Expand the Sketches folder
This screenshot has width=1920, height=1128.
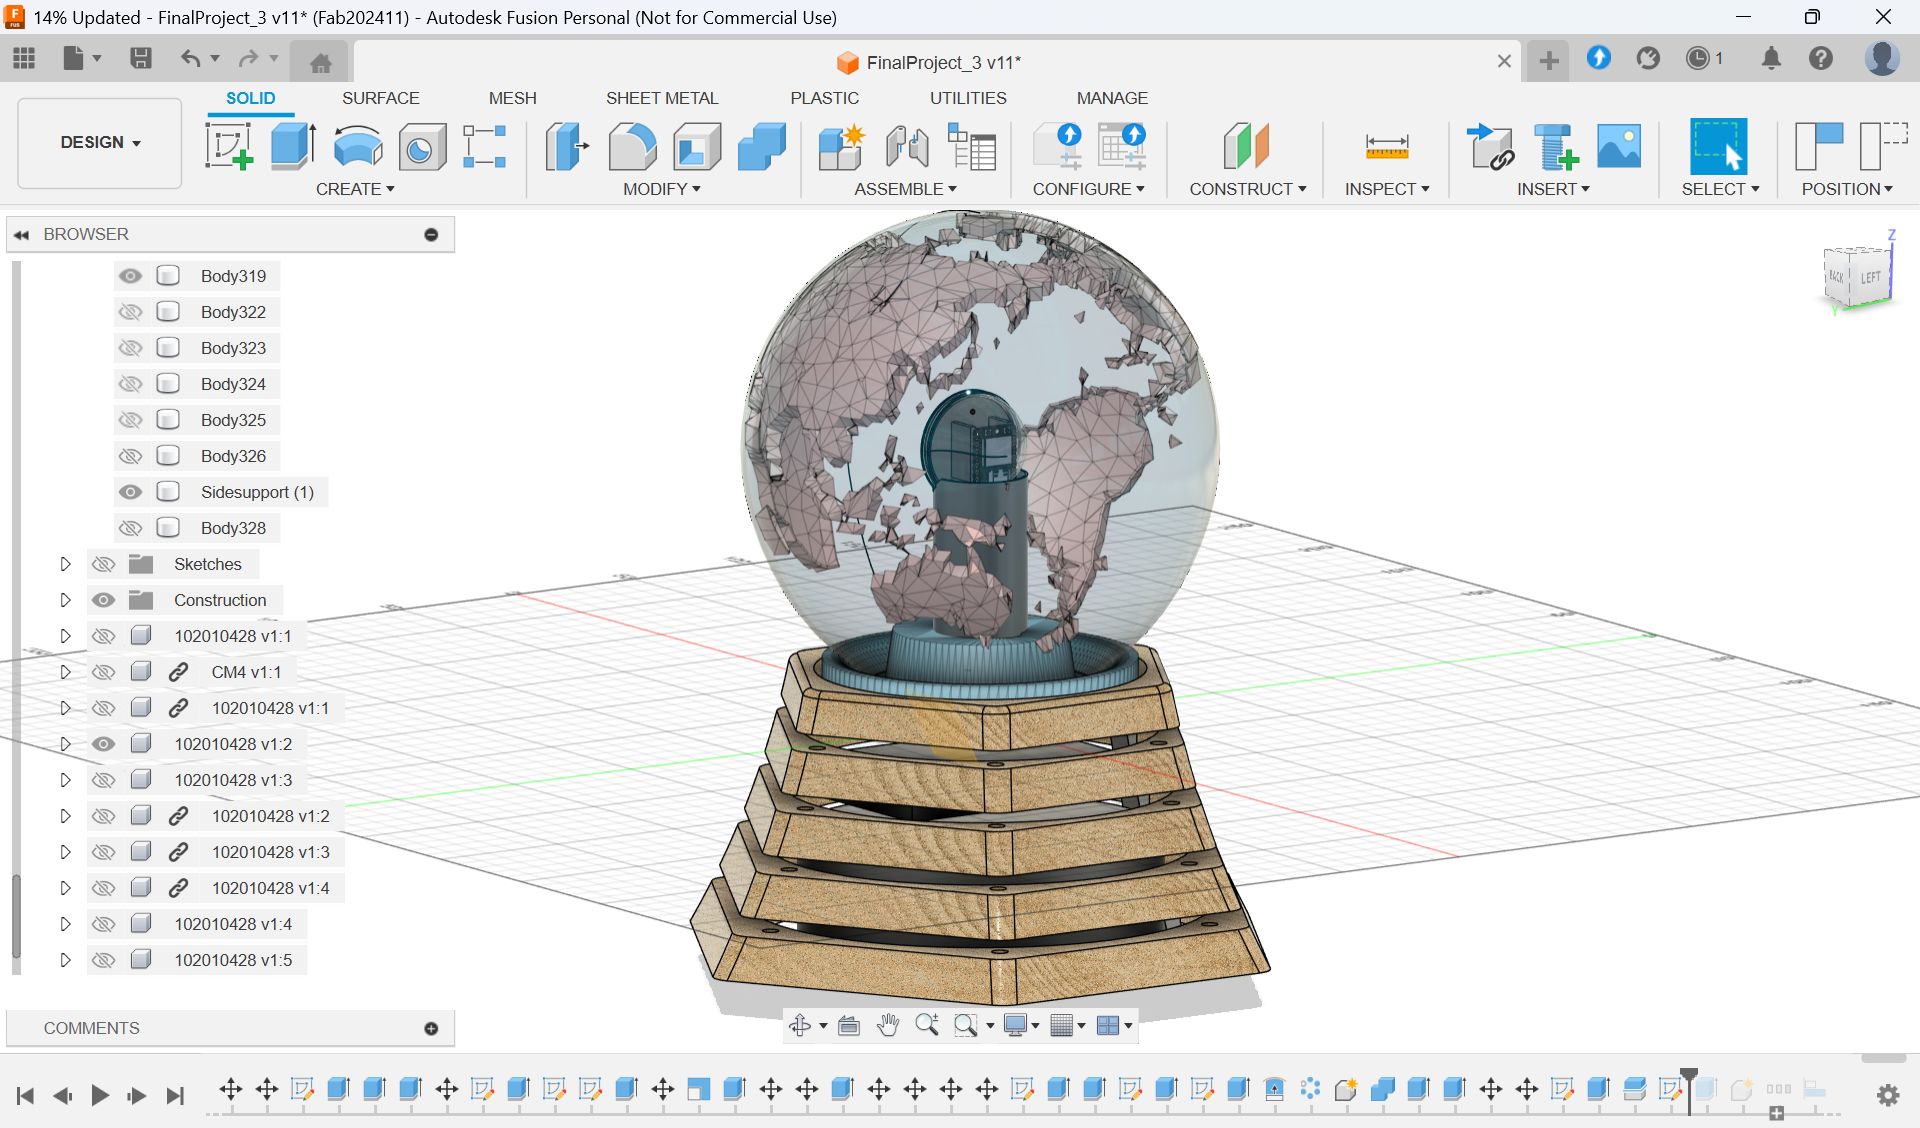65,564
